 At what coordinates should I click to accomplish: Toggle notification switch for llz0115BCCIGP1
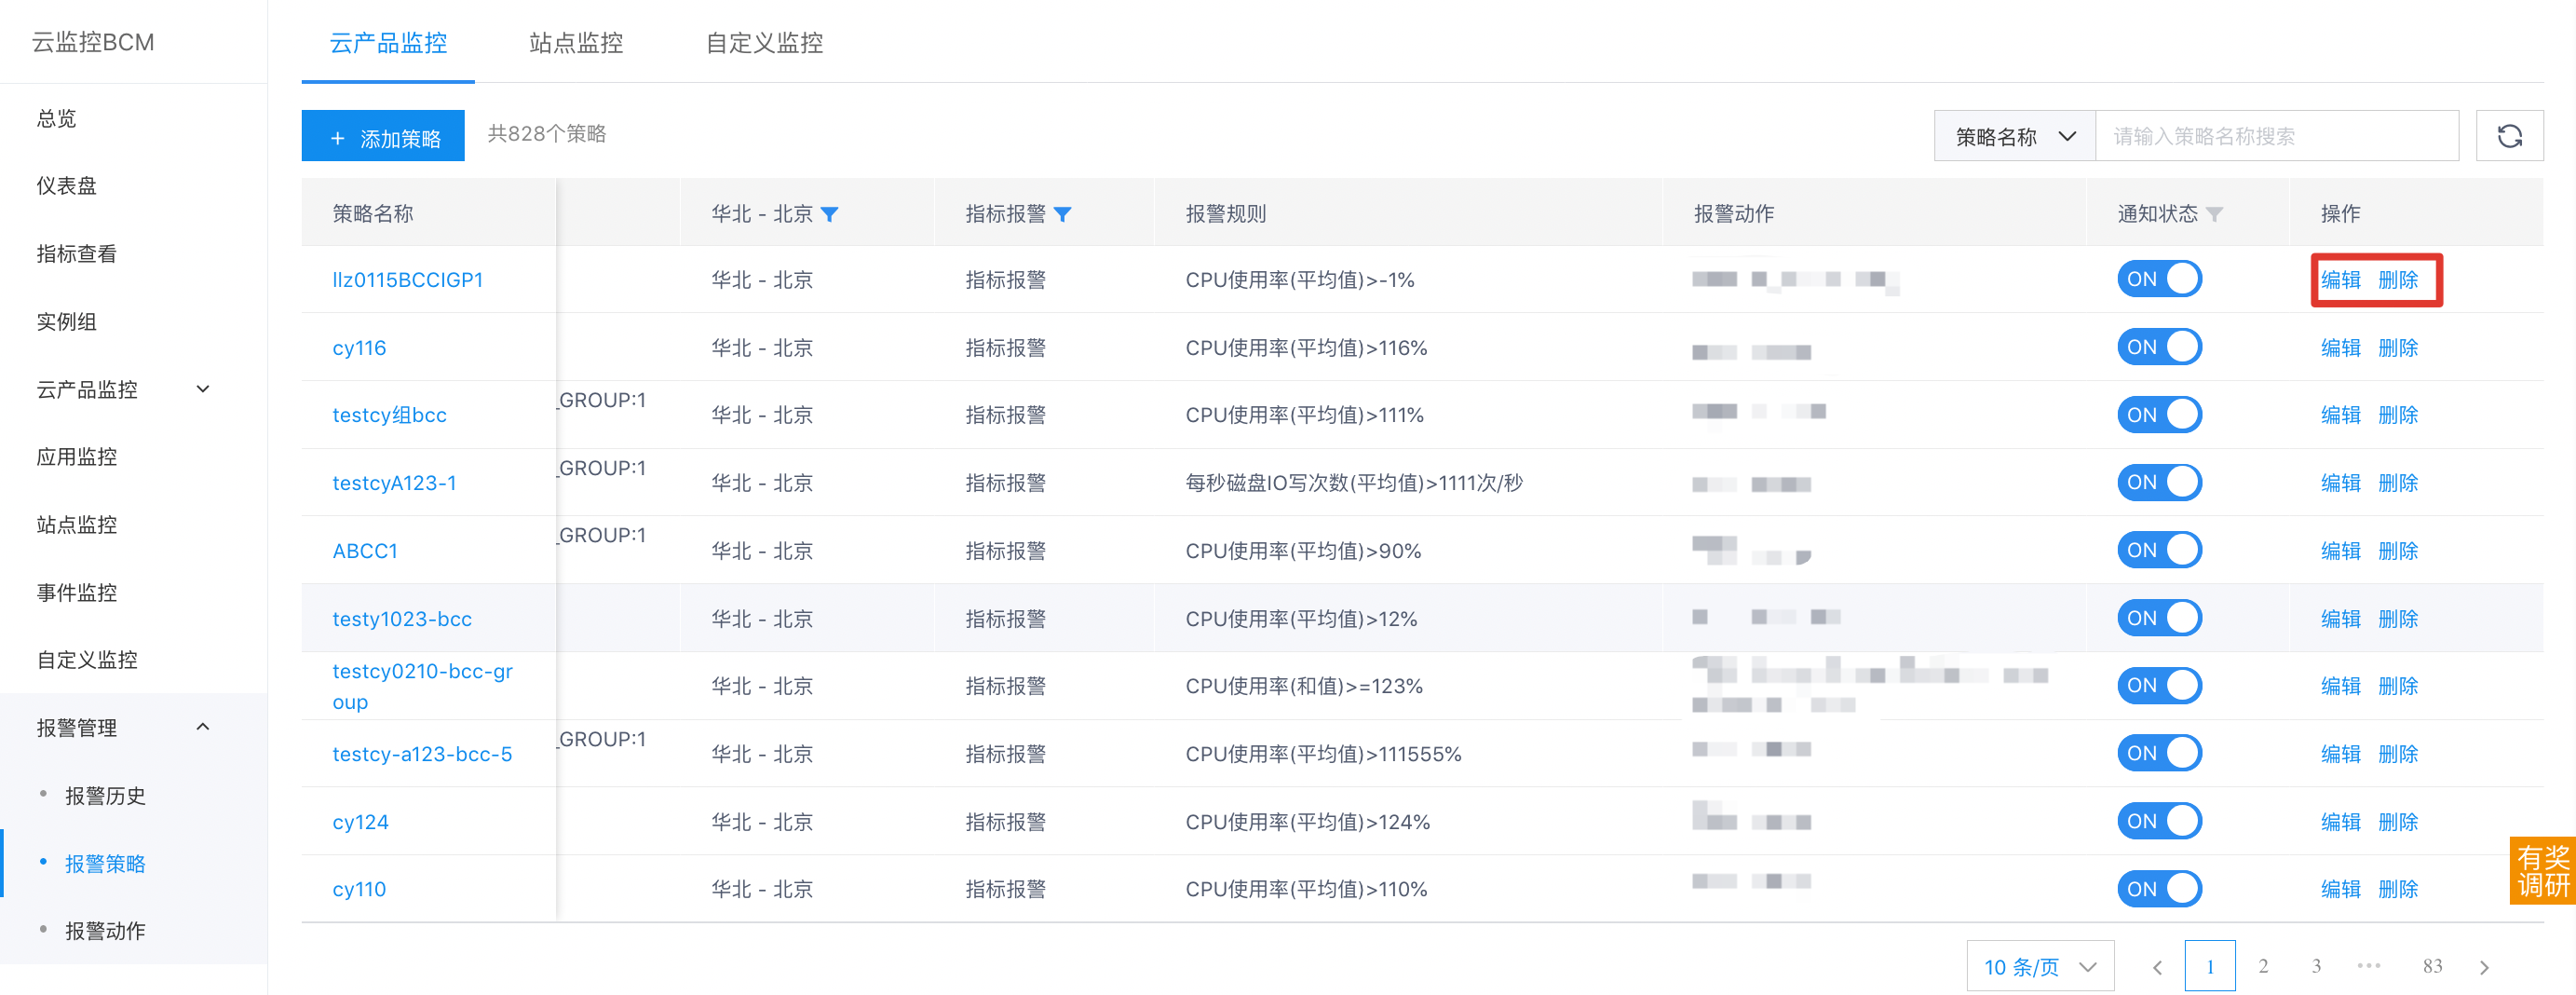coord(2159,279)
